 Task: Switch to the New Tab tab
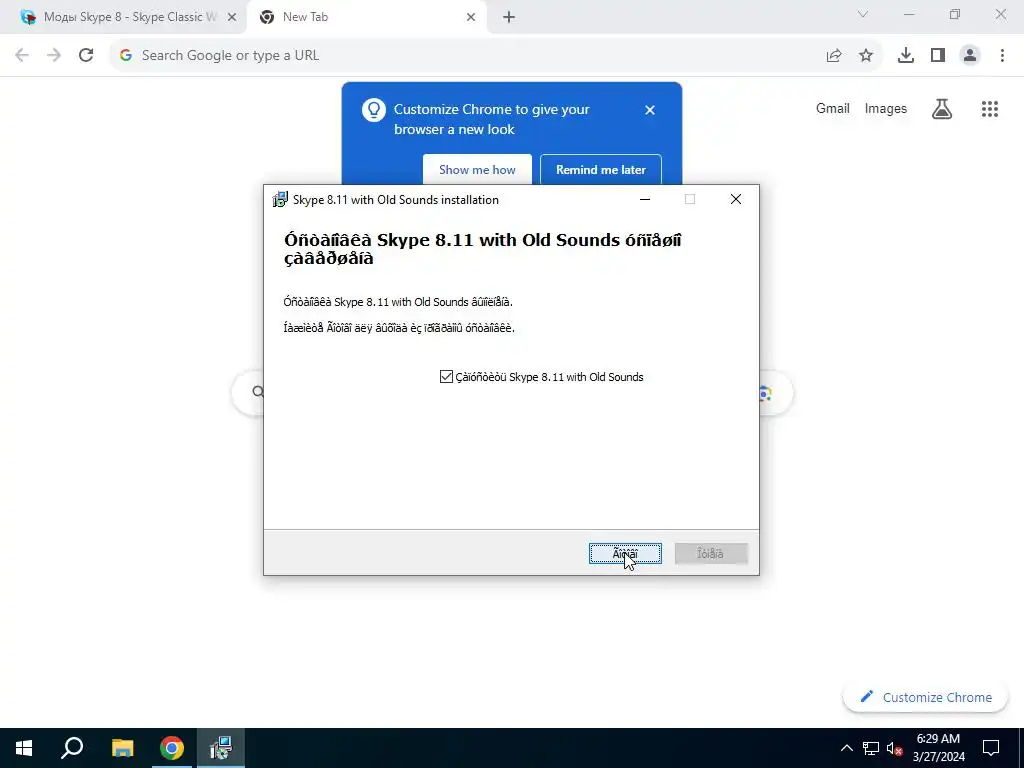coord(366,18)
